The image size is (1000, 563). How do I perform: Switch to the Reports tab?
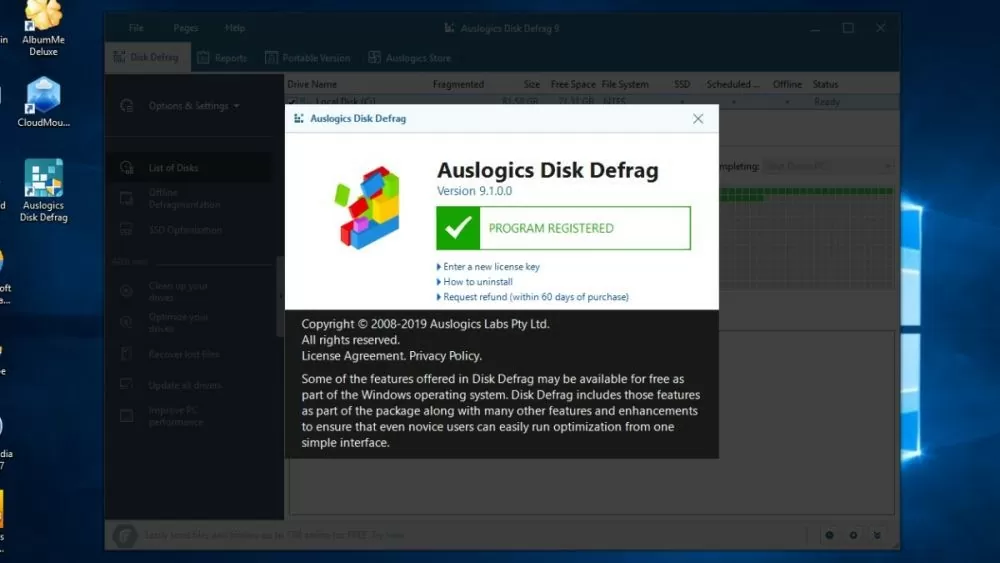coord(222,58)
